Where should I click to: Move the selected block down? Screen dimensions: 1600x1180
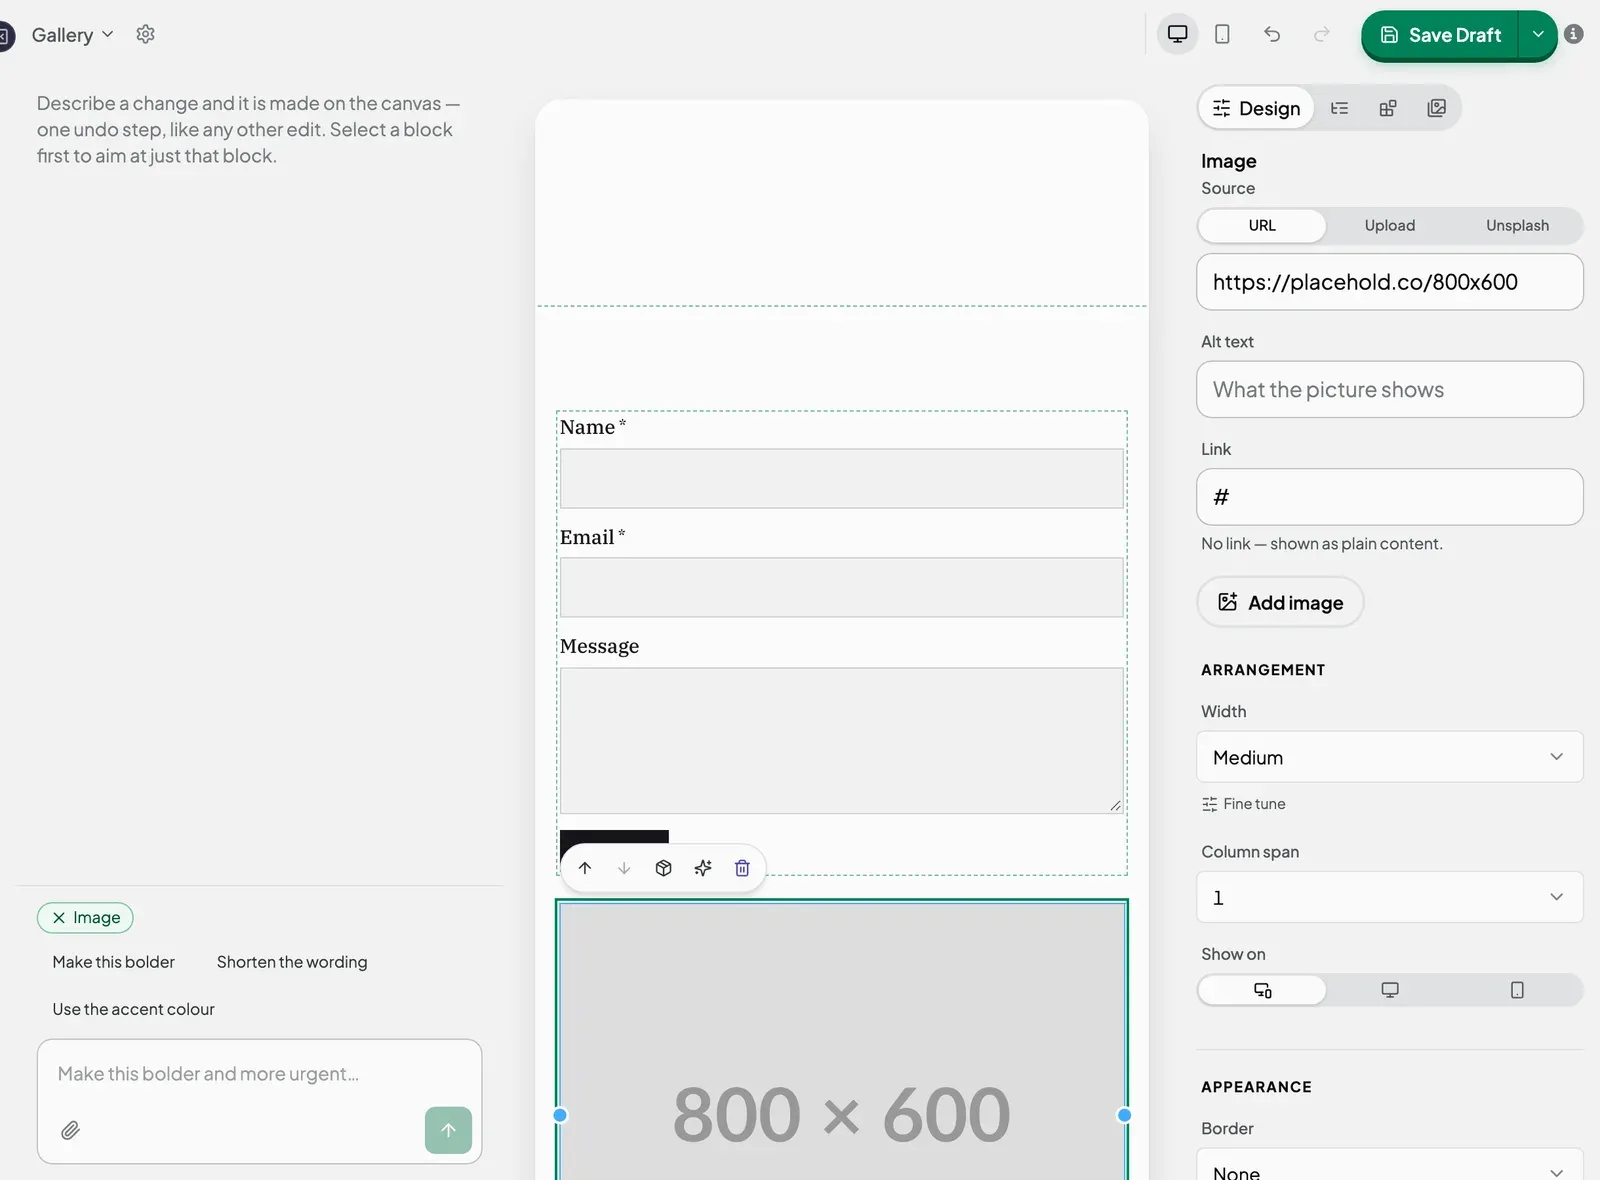(624, 868)
